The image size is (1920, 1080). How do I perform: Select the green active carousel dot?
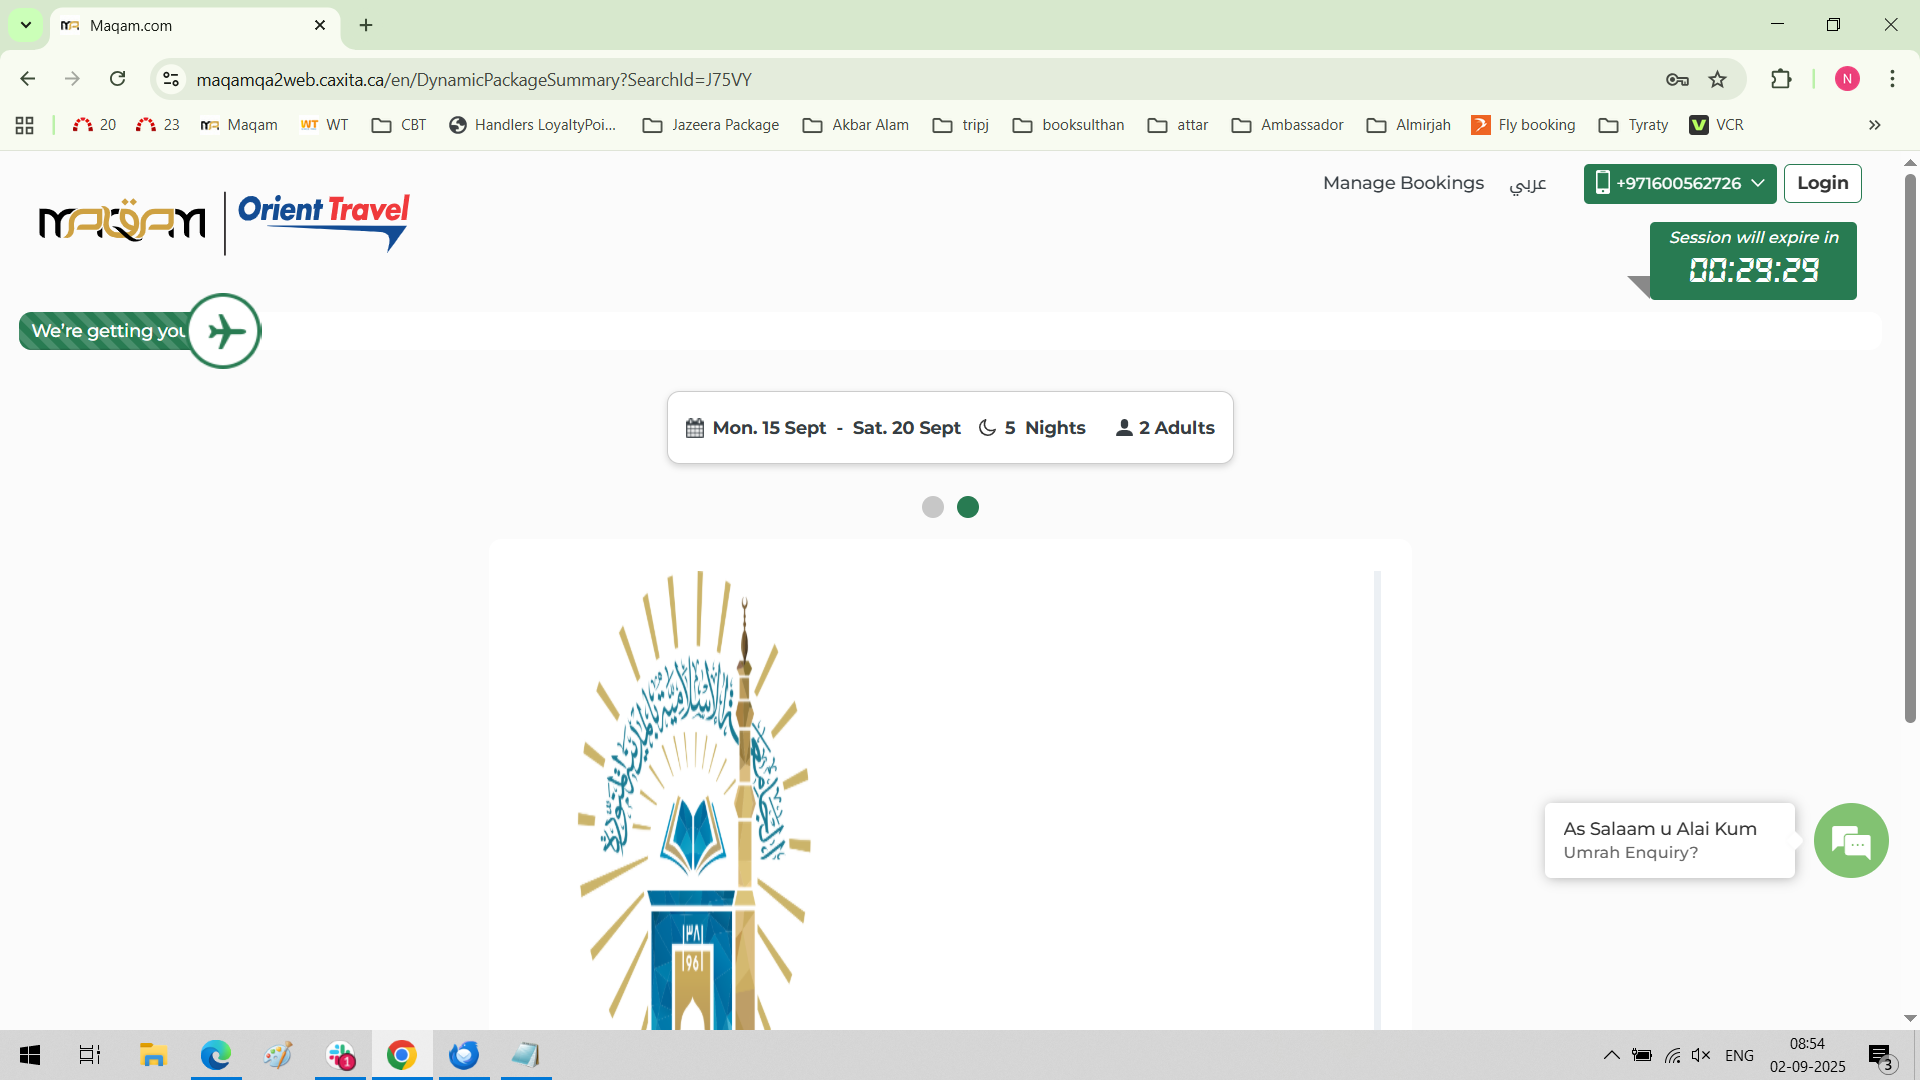pos(968,507)
